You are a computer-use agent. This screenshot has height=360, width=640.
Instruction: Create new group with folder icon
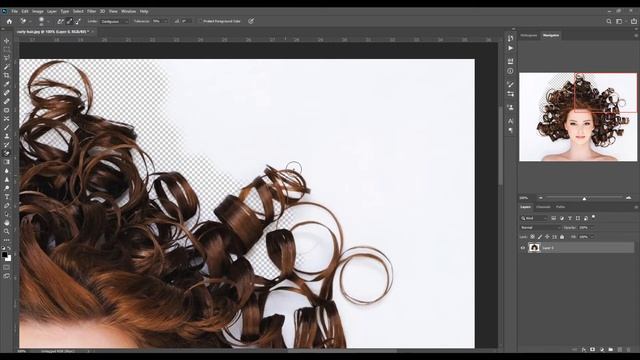tap(611, 349)
